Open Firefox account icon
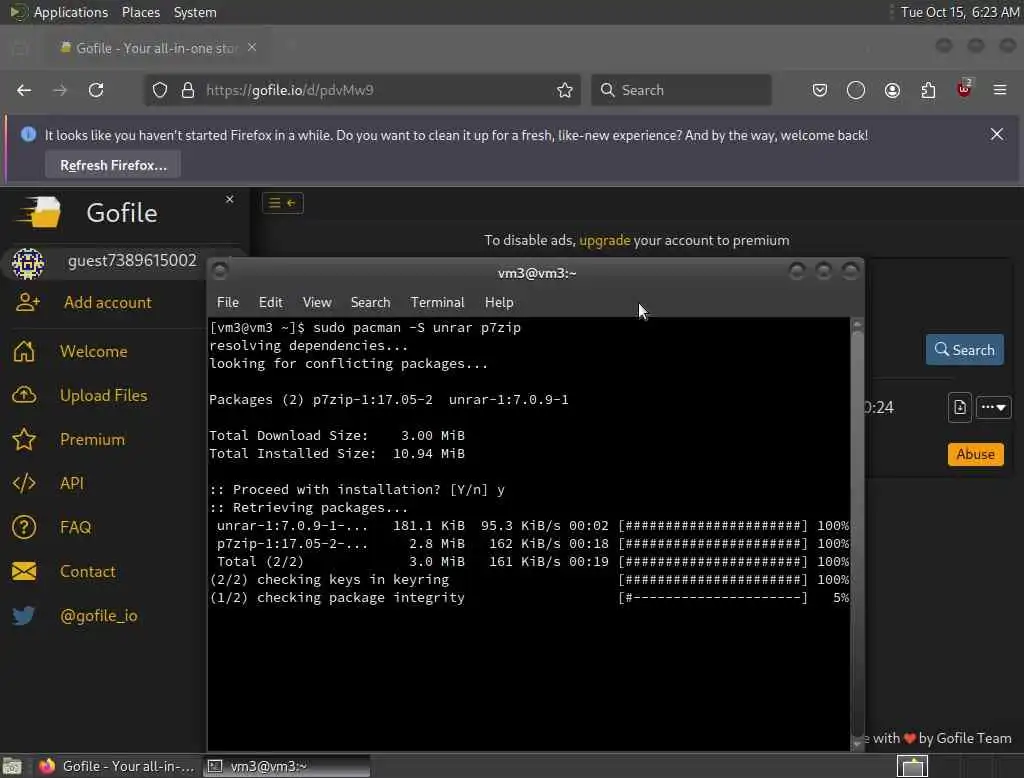The height and width of the screenshot is (778, 1024). [892, 90]
